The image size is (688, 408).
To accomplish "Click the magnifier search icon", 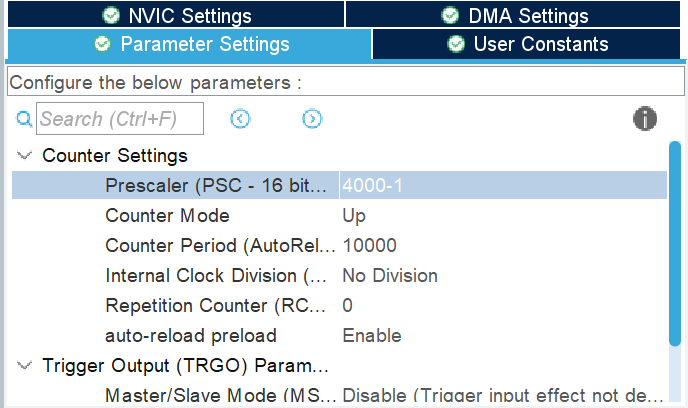I will [x=24, y=120].
